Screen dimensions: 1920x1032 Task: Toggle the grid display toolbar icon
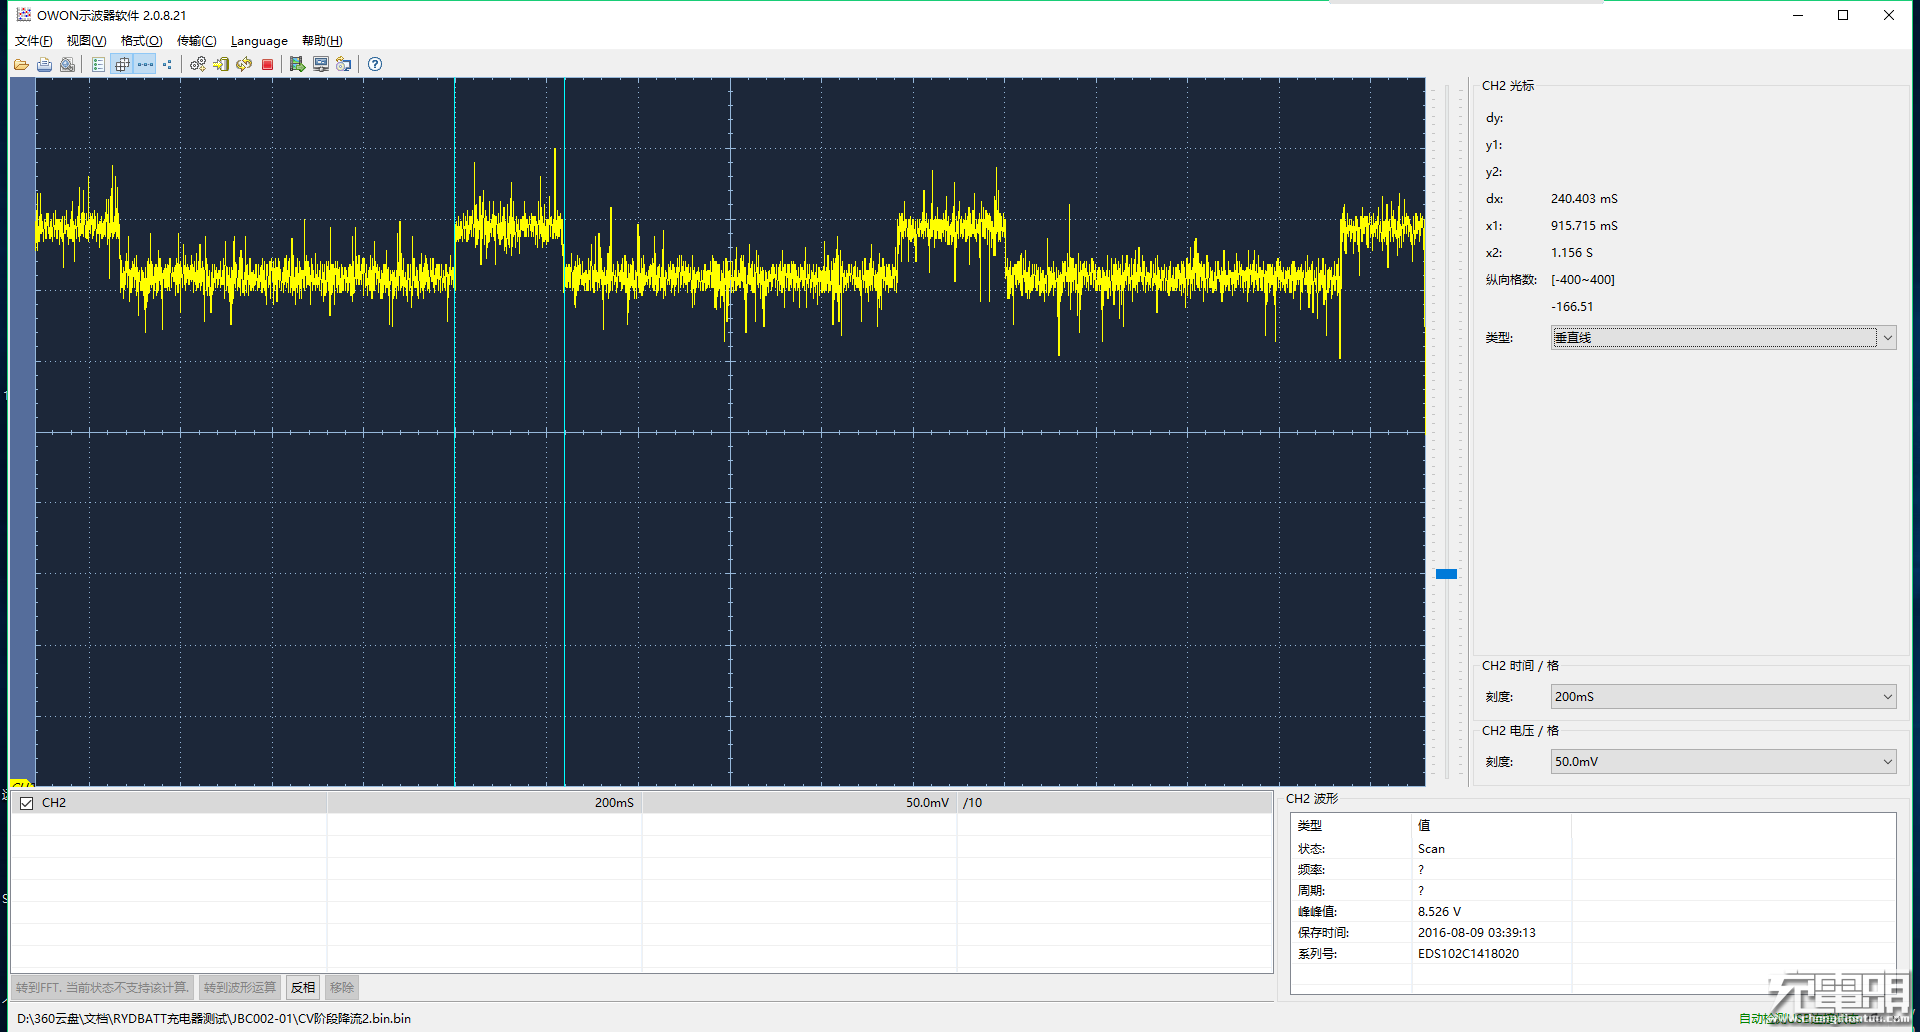click(x=122, y=64)
